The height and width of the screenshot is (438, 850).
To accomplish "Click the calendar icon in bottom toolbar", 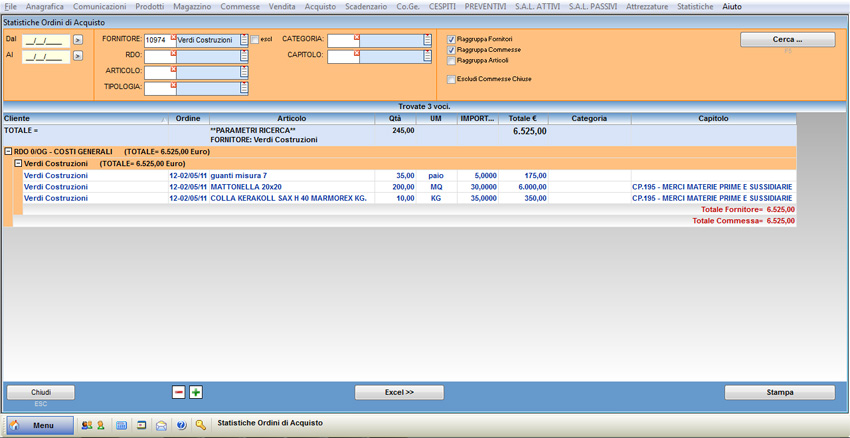I will tap(121, 425).
